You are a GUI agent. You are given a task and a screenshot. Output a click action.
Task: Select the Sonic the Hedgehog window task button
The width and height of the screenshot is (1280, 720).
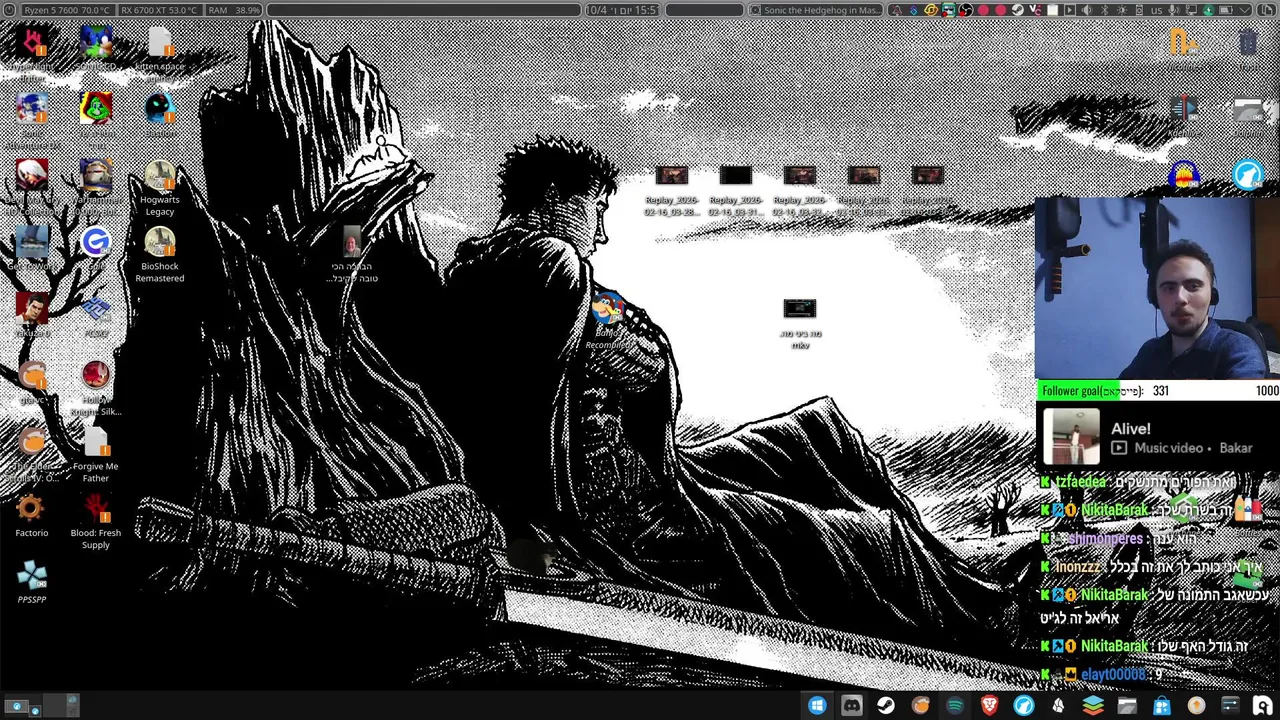point(816,10)
